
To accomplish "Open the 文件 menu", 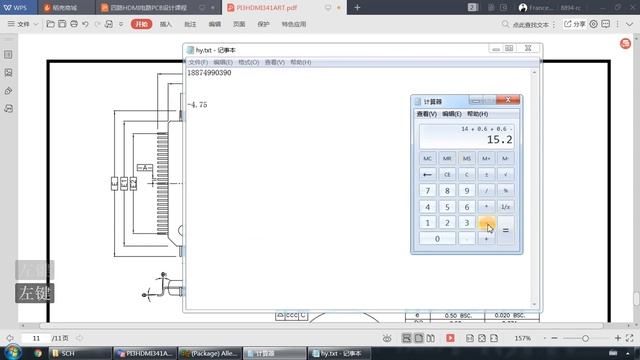I will click(x=22, y=24).
